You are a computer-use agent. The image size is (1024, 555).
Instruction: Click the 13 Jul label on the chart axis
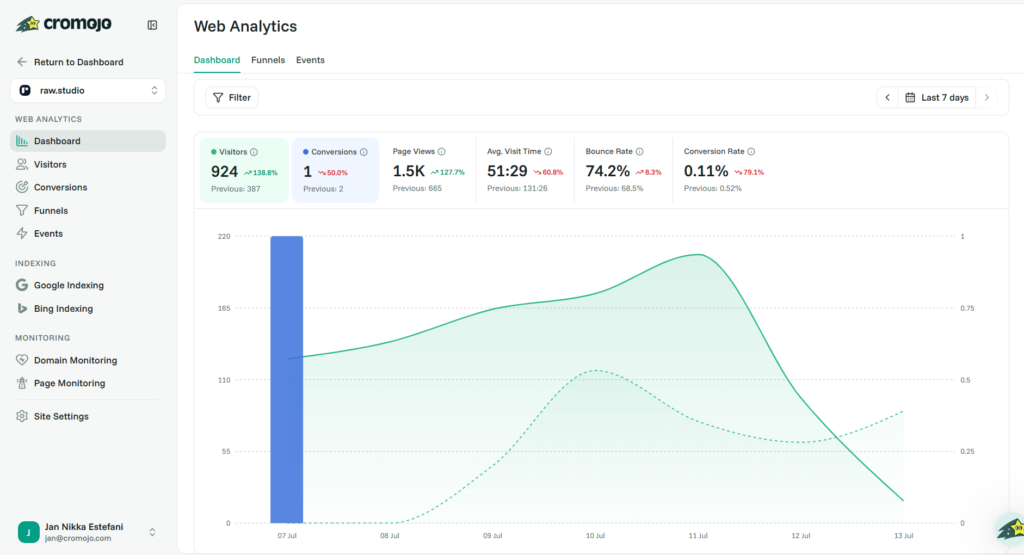point(903,535)
